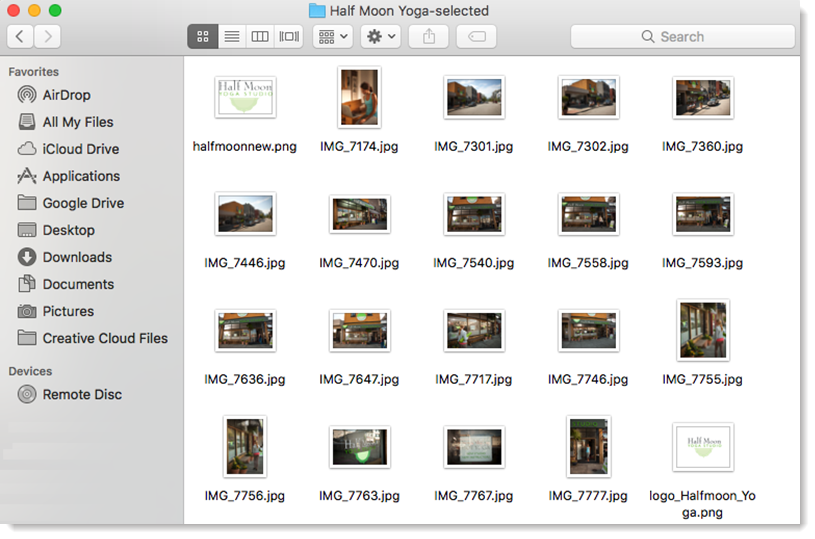
Task: Select the IMG_7755.jpg thumbnail
Action: tap(703, 330)
